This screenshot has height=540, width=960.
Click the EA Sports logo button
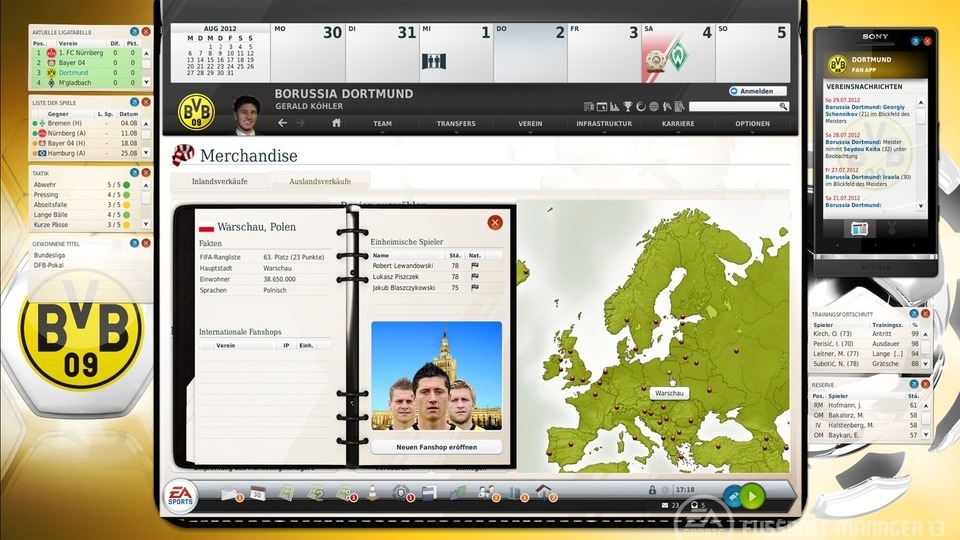(x=181, y=495)
